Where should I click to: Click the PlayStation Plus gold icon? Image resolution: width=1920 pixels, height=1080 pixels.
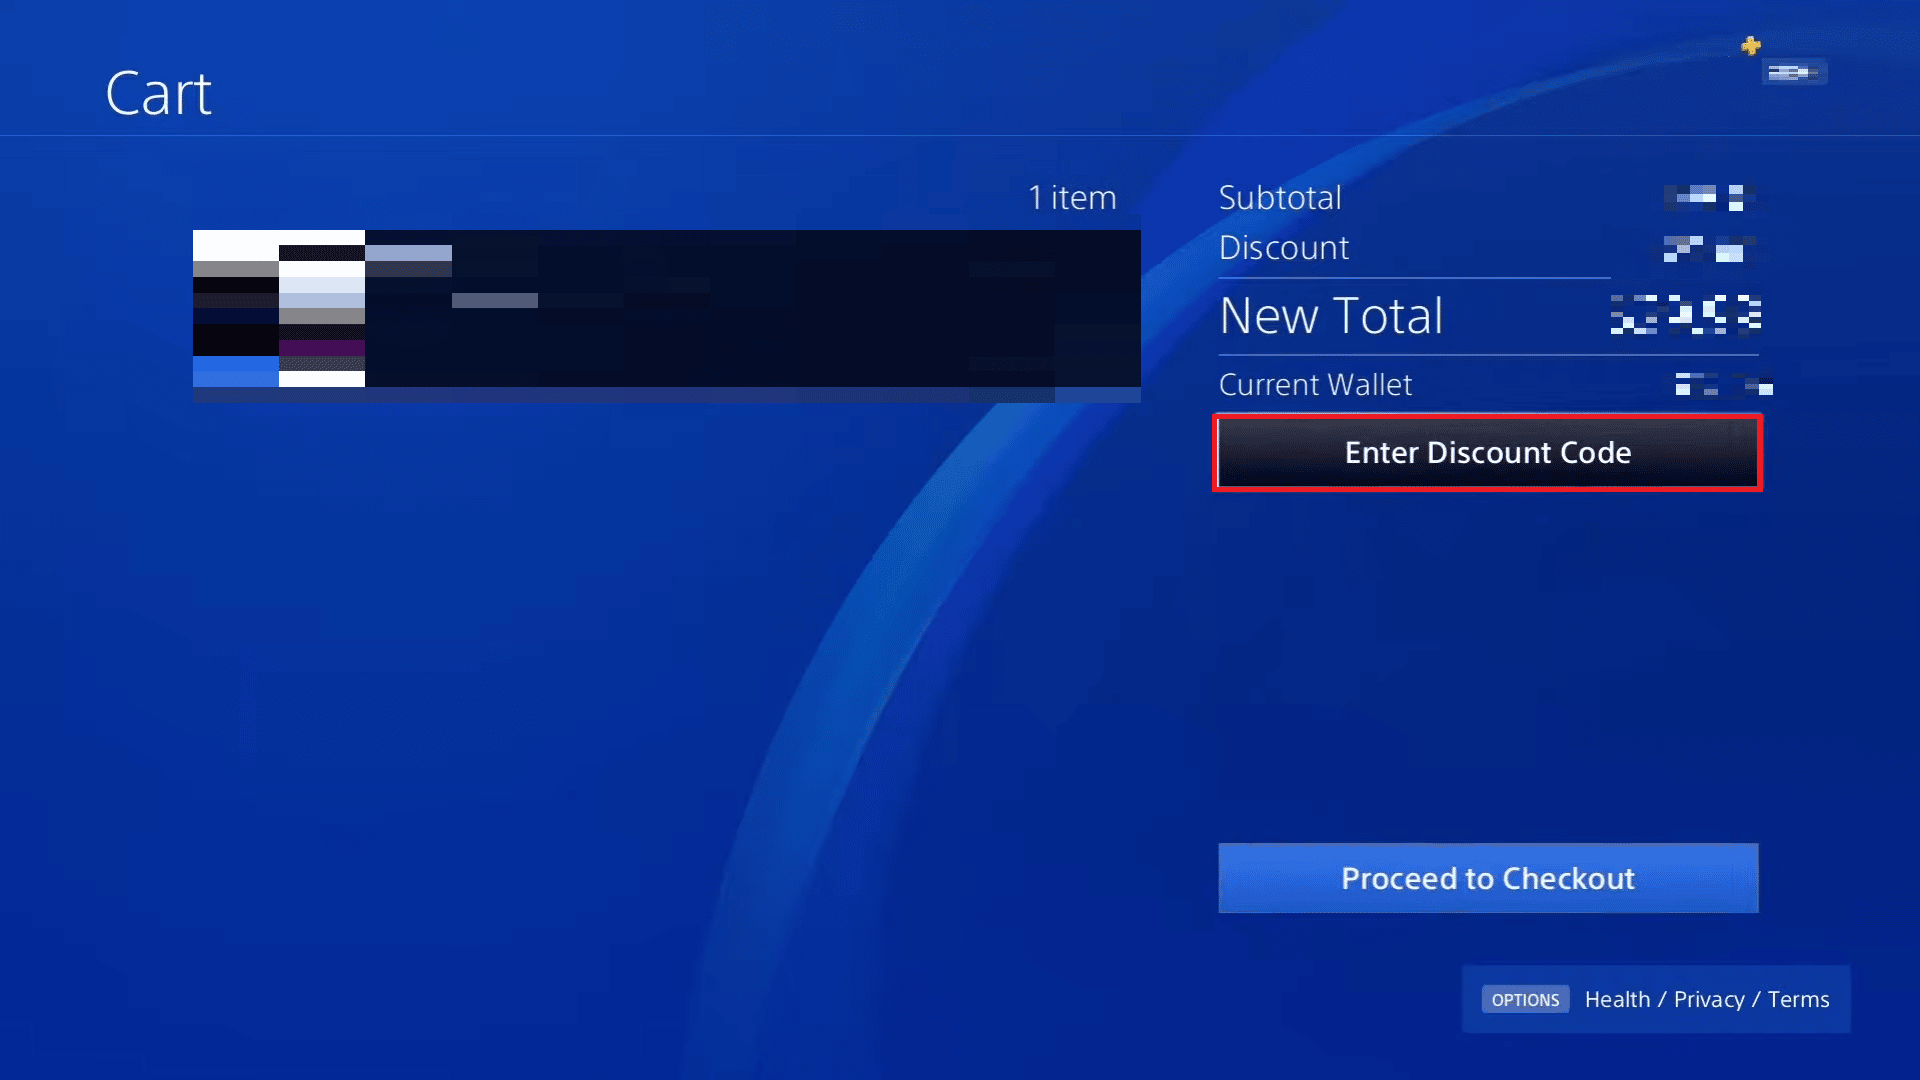(x=1750, y=46)
